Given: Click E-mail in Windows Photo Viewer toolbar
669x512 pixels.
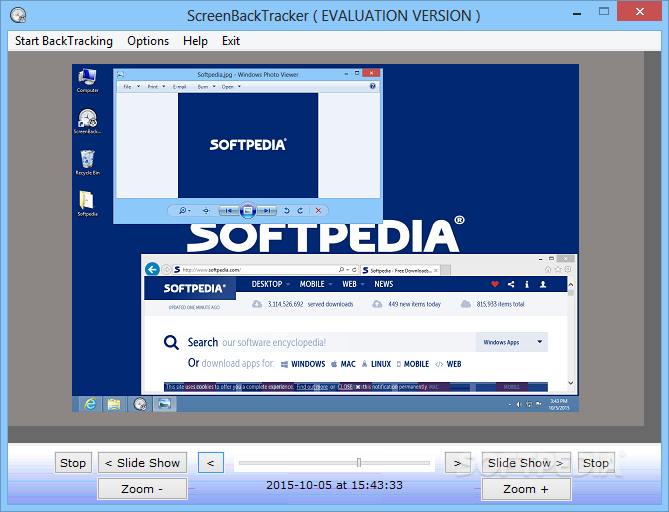Looking at the screenshot, I should [179, 87].
